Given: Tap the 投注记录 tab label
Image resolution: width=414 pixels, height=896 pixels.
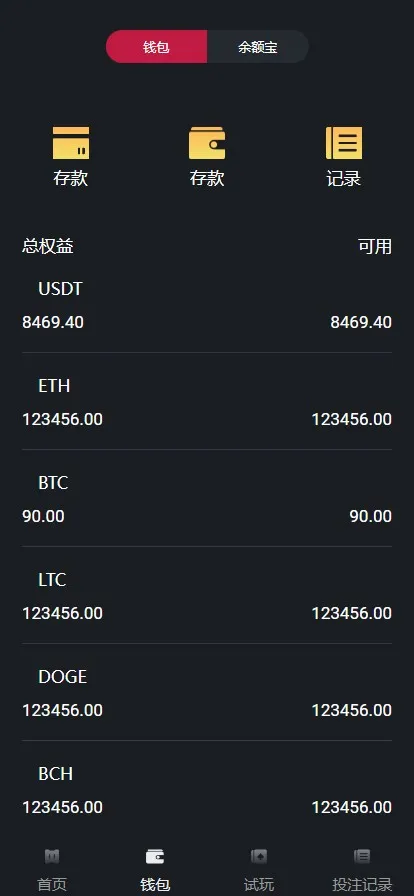Looking at the screenshot, I should click(362, 885).
